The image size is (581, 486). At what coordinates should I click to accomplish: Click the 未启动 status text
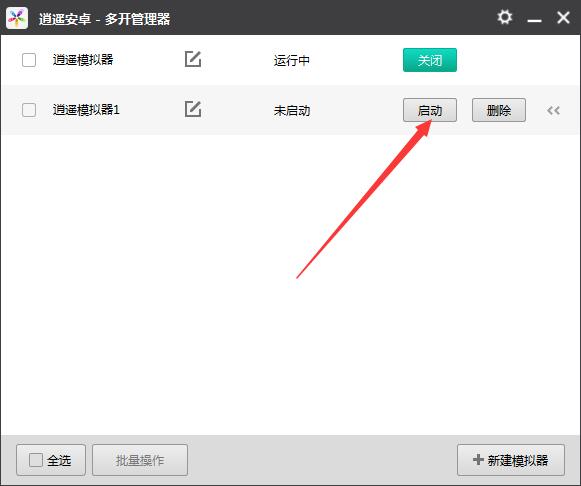click(292, 110)
